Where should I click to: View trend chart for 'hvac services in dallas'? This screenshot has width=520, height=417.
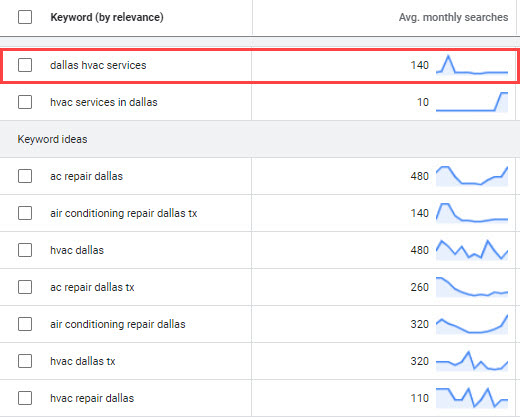click(472, 102)
